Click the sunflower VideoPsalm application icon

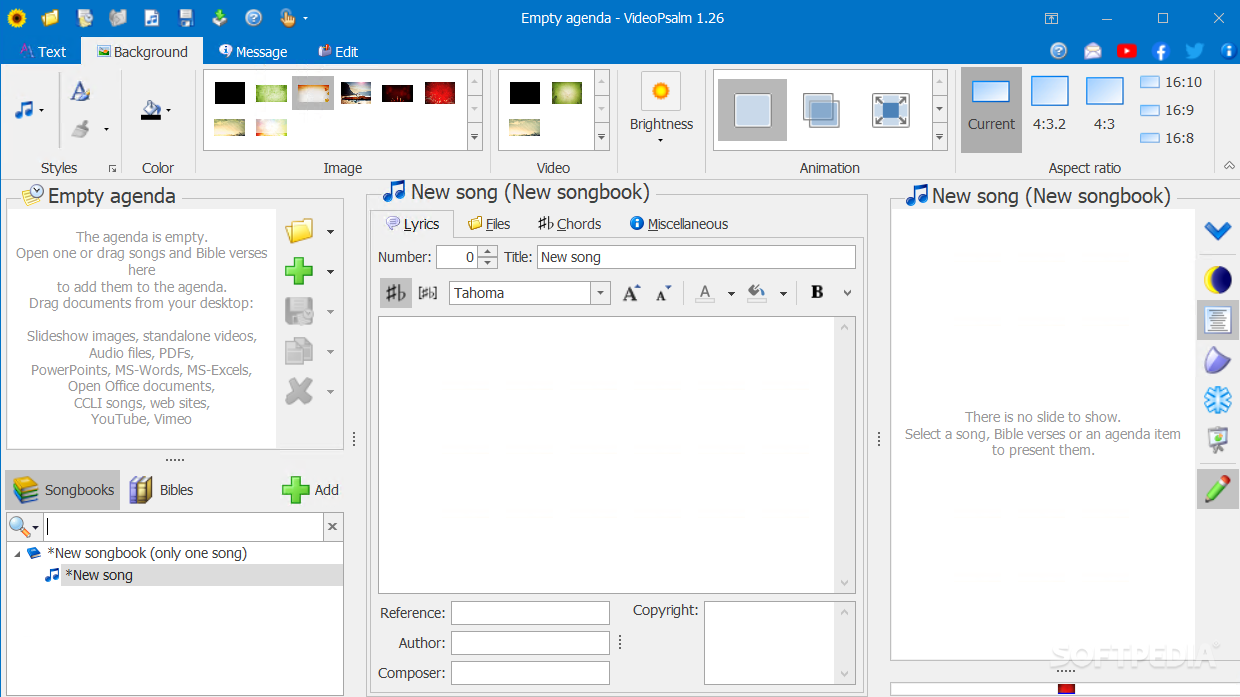[x=17, y=17]
